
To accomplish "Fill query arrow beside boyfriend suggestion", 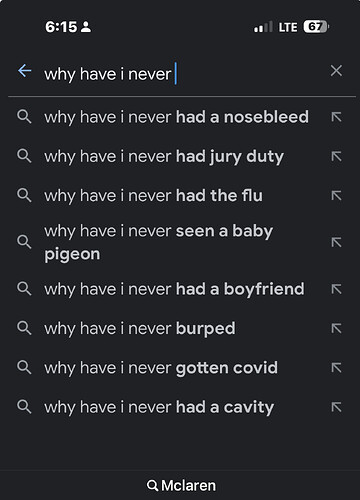I will [336, 289].
